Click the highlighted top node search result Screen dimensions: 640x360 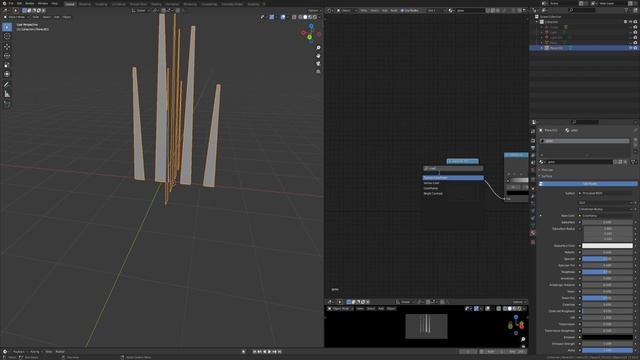pos(453,178)
